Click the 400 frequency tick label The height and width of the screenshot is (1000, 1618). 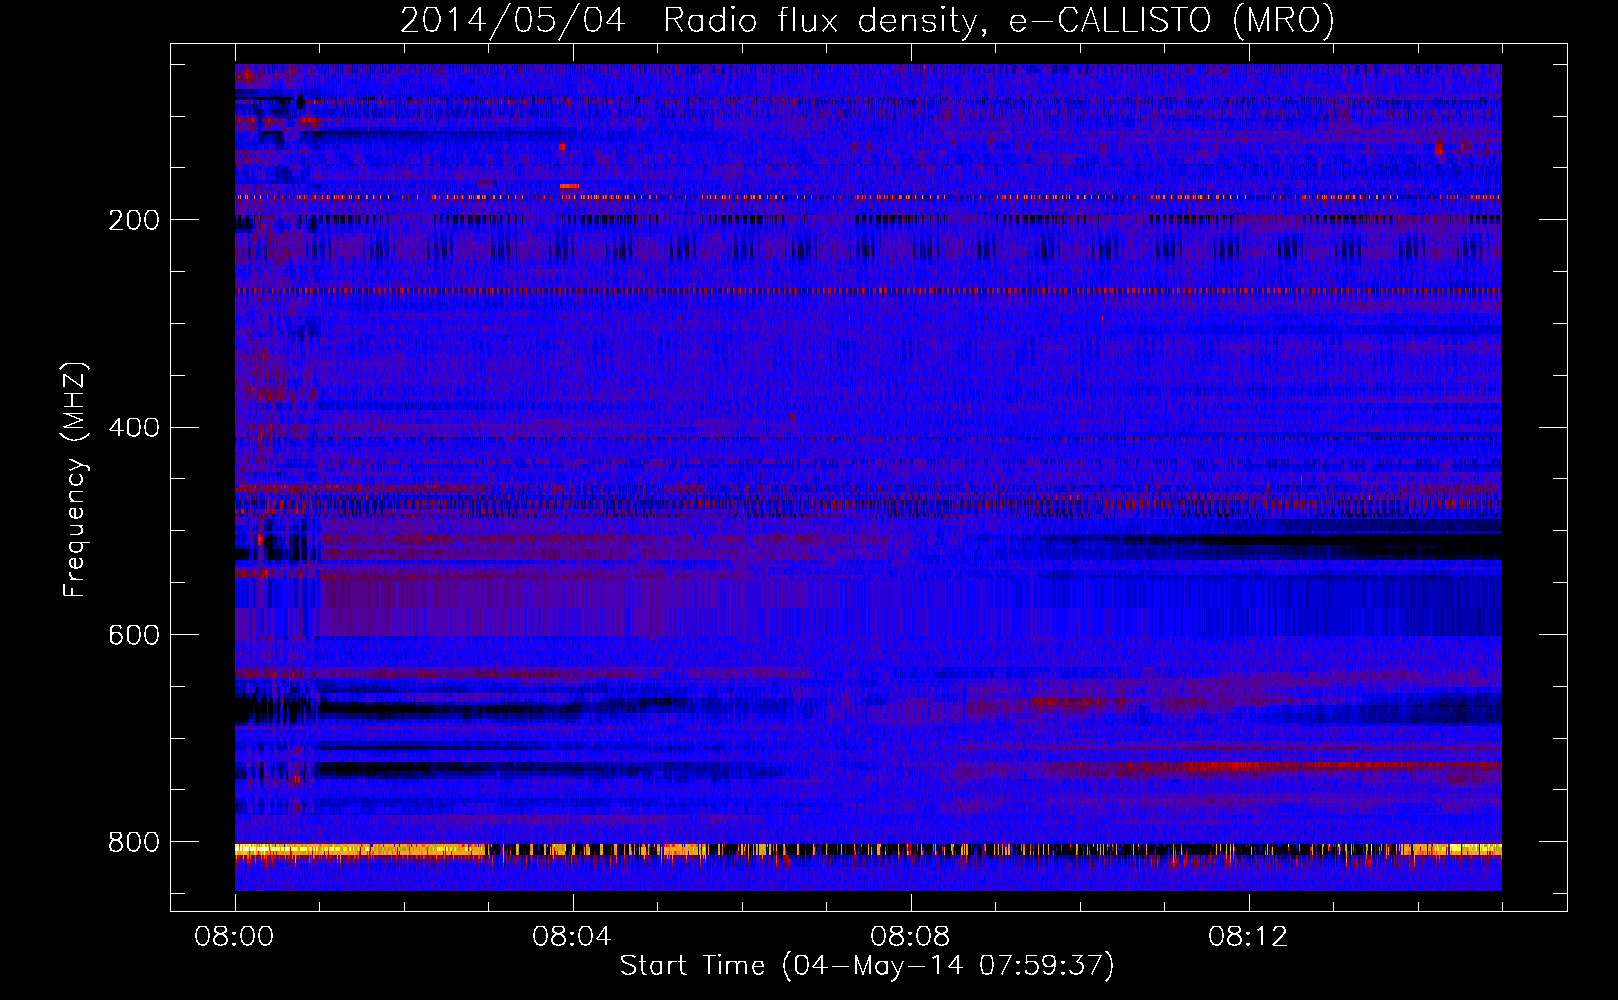click(134, 427)
